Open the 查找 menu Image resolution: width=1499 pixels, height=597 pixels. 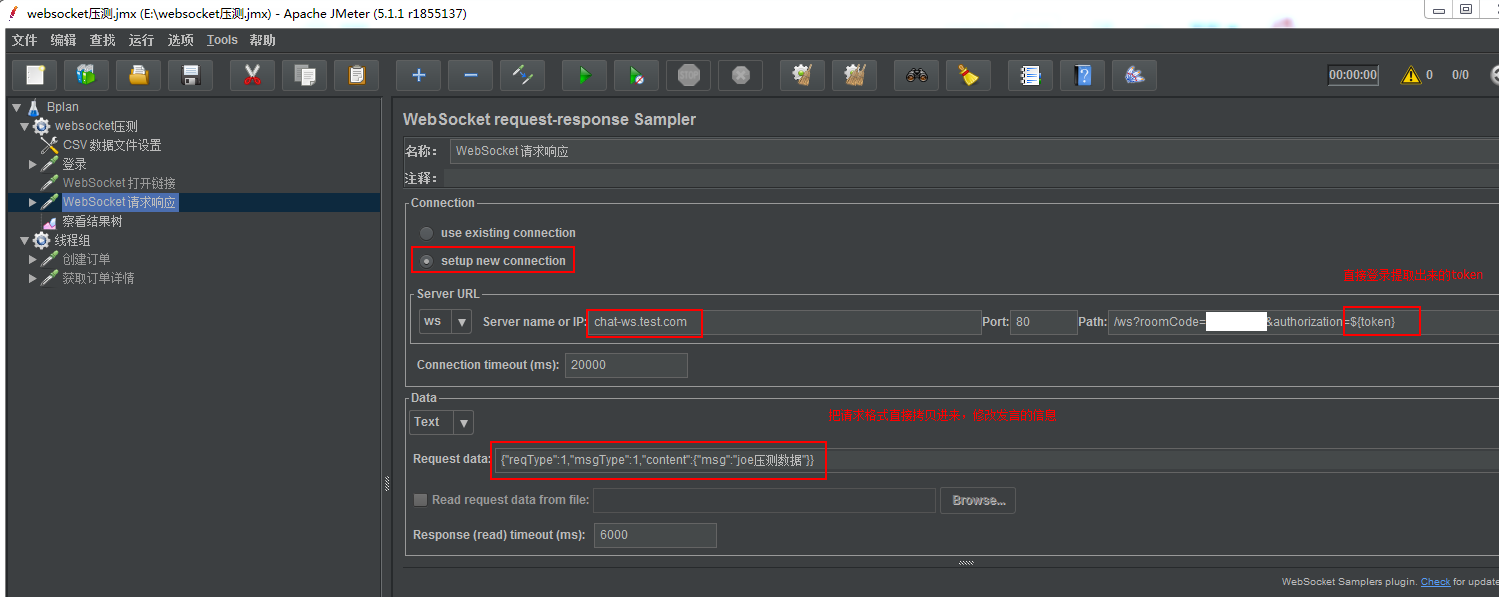[102, 40]
